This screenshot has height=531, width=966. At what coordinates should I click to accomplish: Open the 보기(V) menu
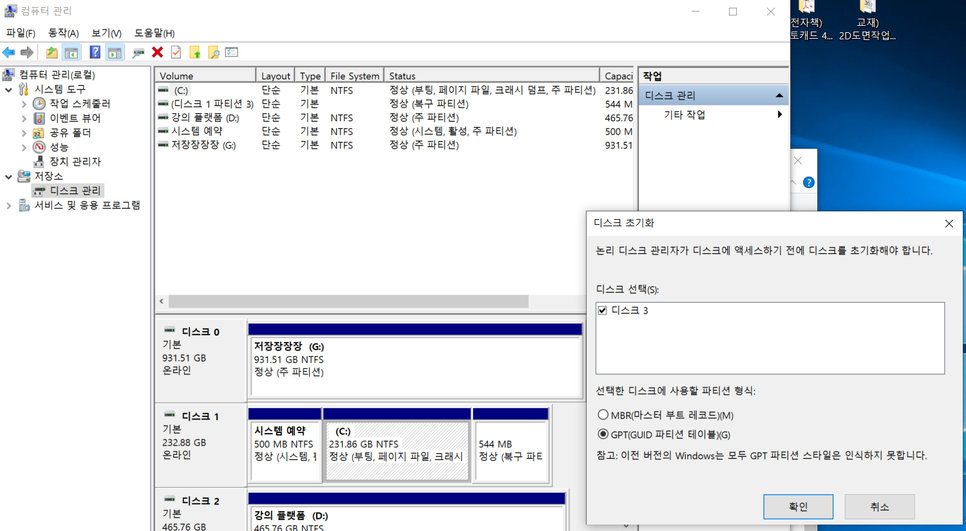point(107,33)
